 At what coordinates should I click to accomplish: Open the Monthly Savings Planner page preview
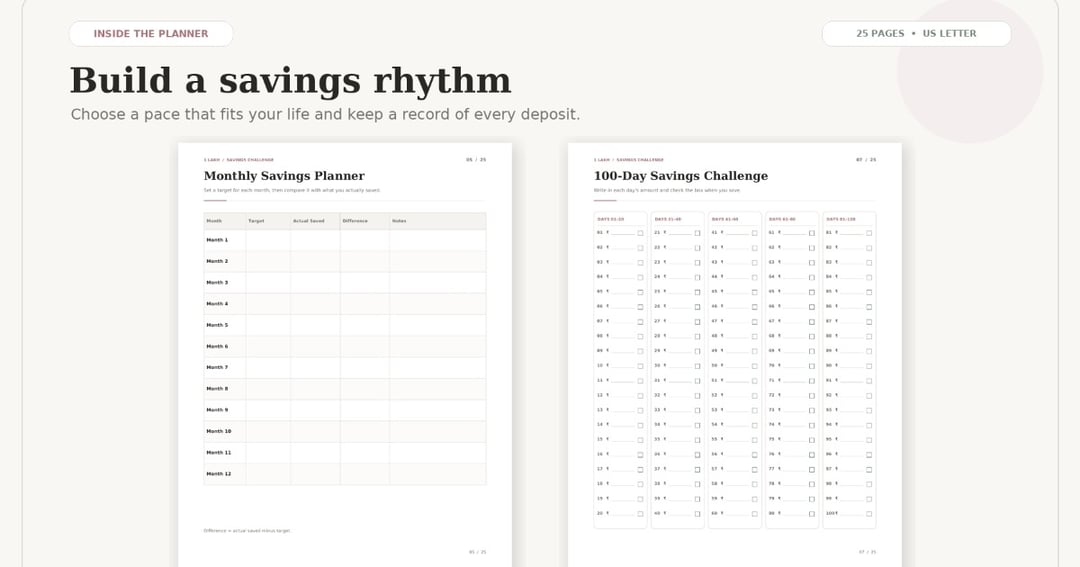(x=345, y=355)
